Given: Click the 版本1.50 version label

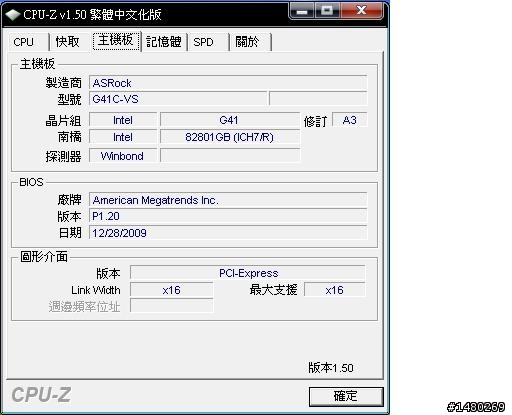Looking at the screenshot, I should click(x=330, y=368).
